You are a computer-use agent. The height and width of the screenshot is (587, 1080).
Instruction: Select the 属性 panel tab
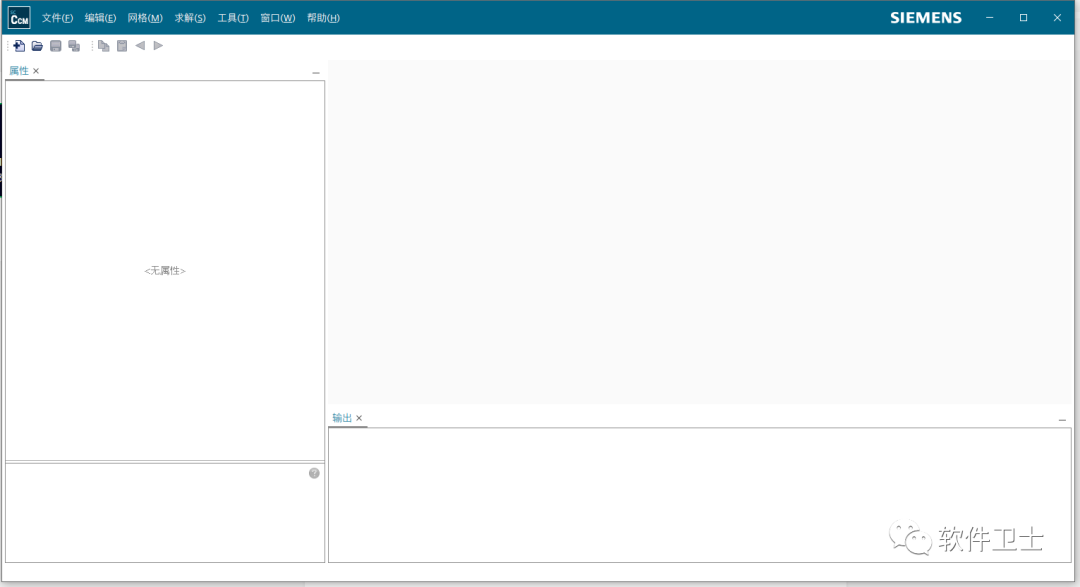(x=19, y=71)
